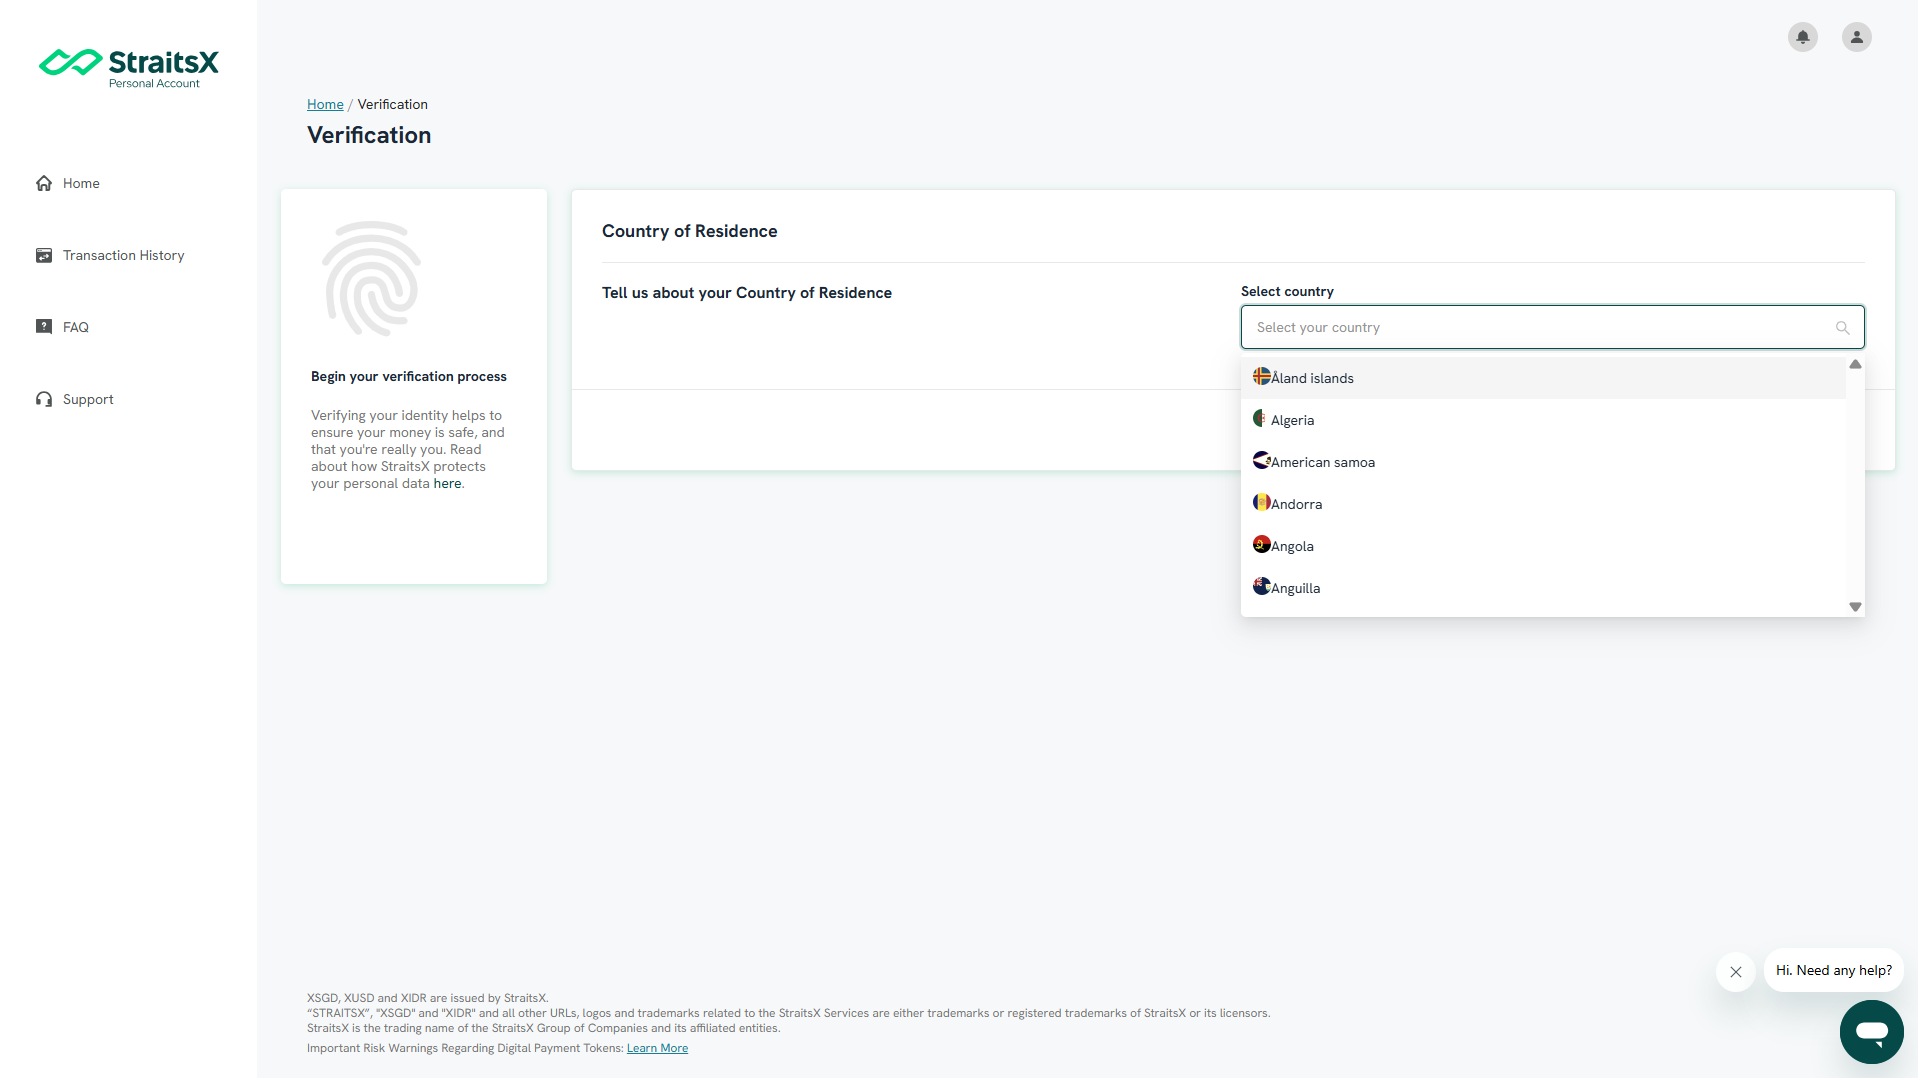The width and height of the screenshot is (1918, 1078).
Task: Dismiss the 'Need any help?' chat prompt
Action: coord(1736,971)
